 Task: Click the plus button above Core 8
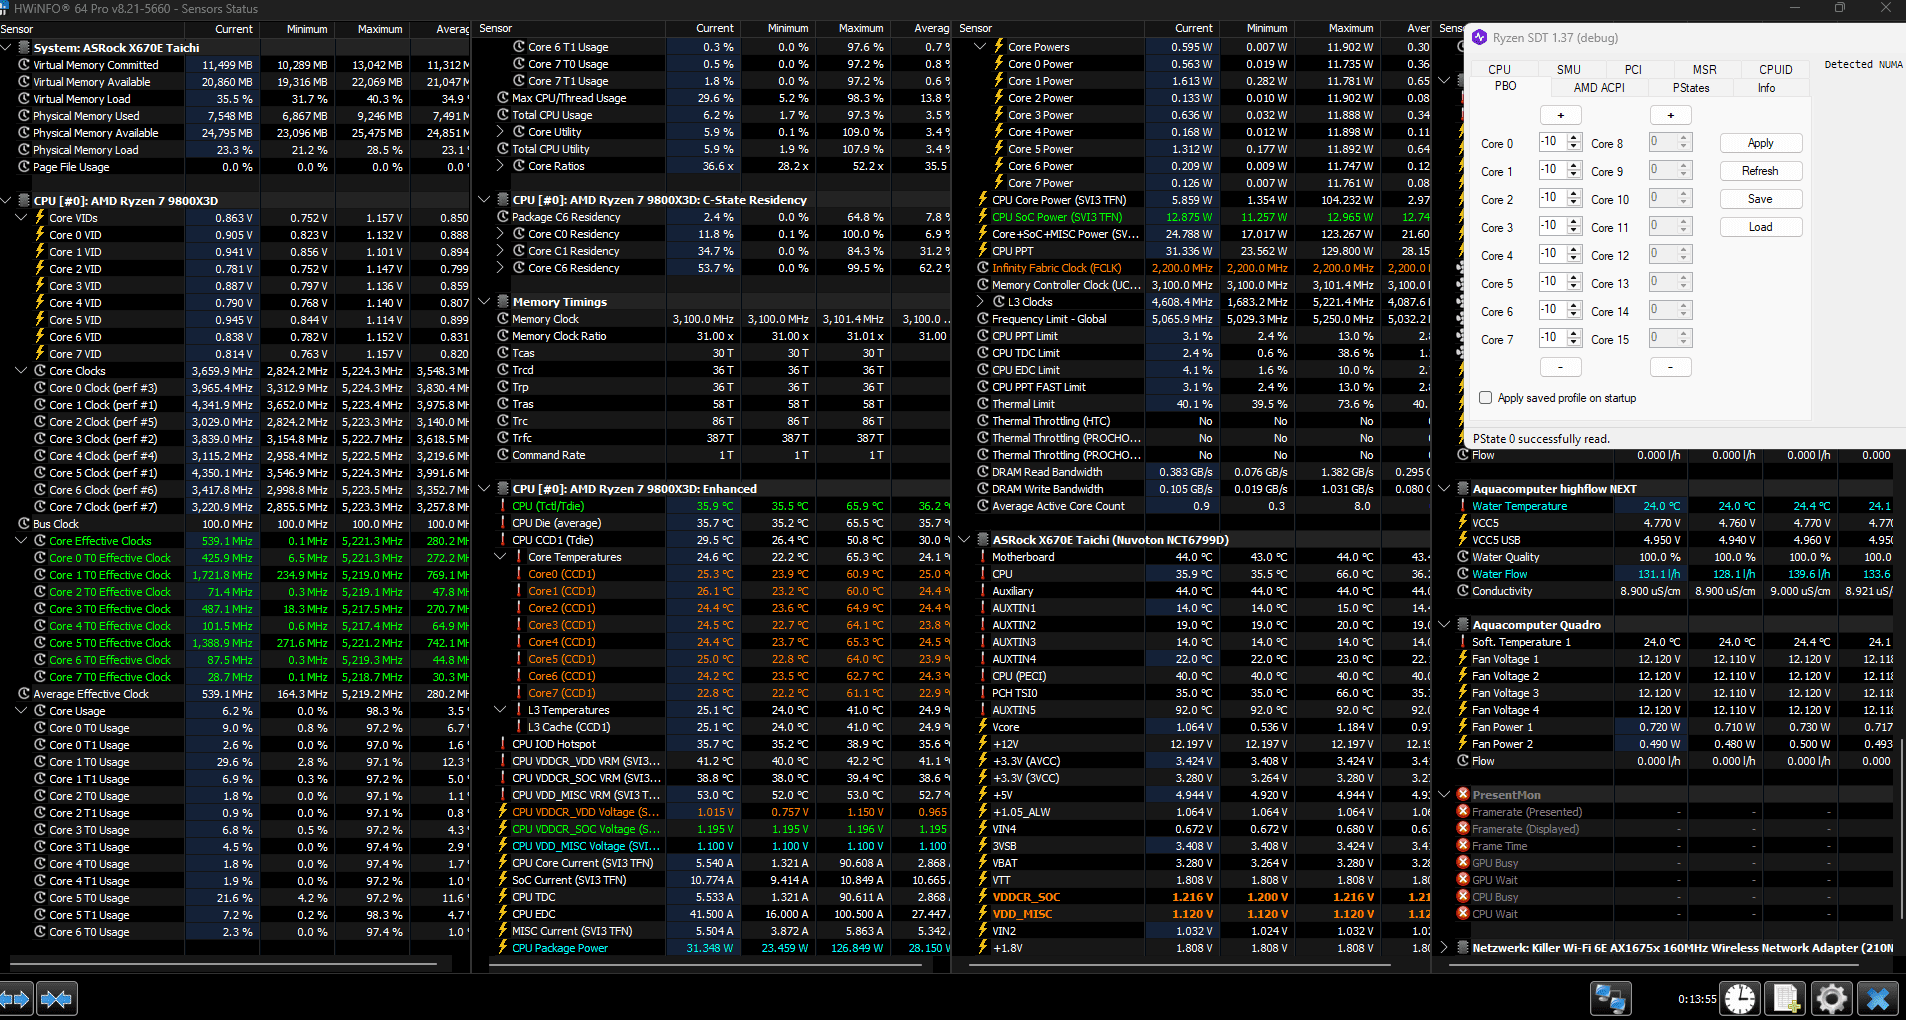pos(1670,115)
